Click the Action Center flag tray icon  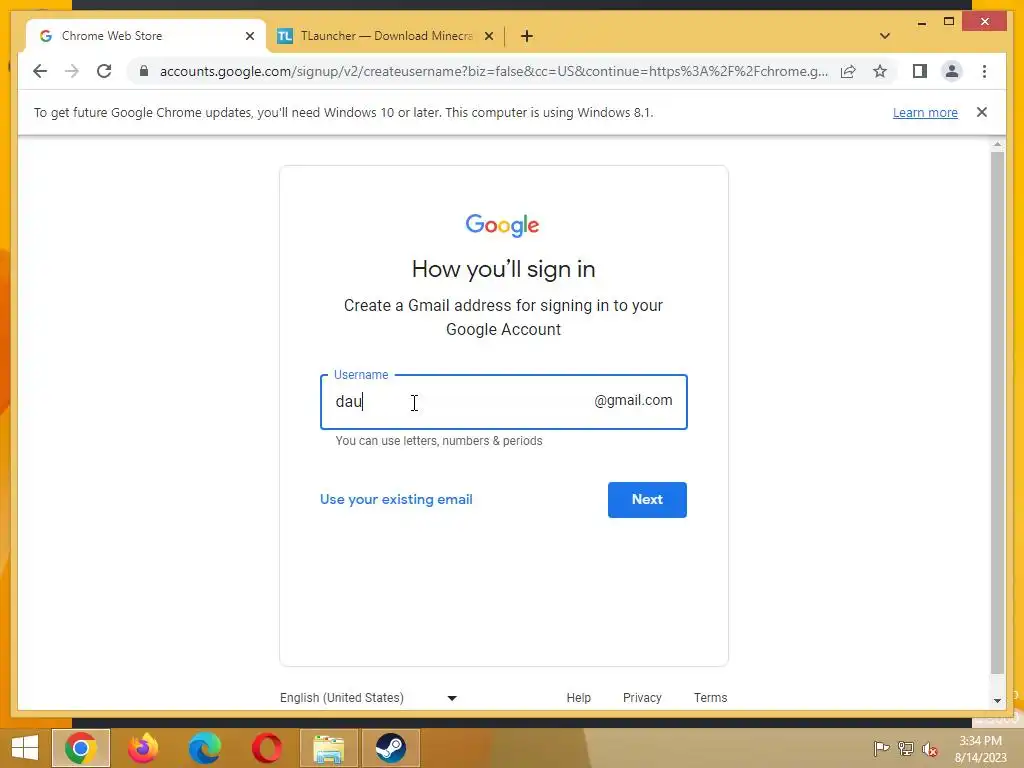coord(881,748)
